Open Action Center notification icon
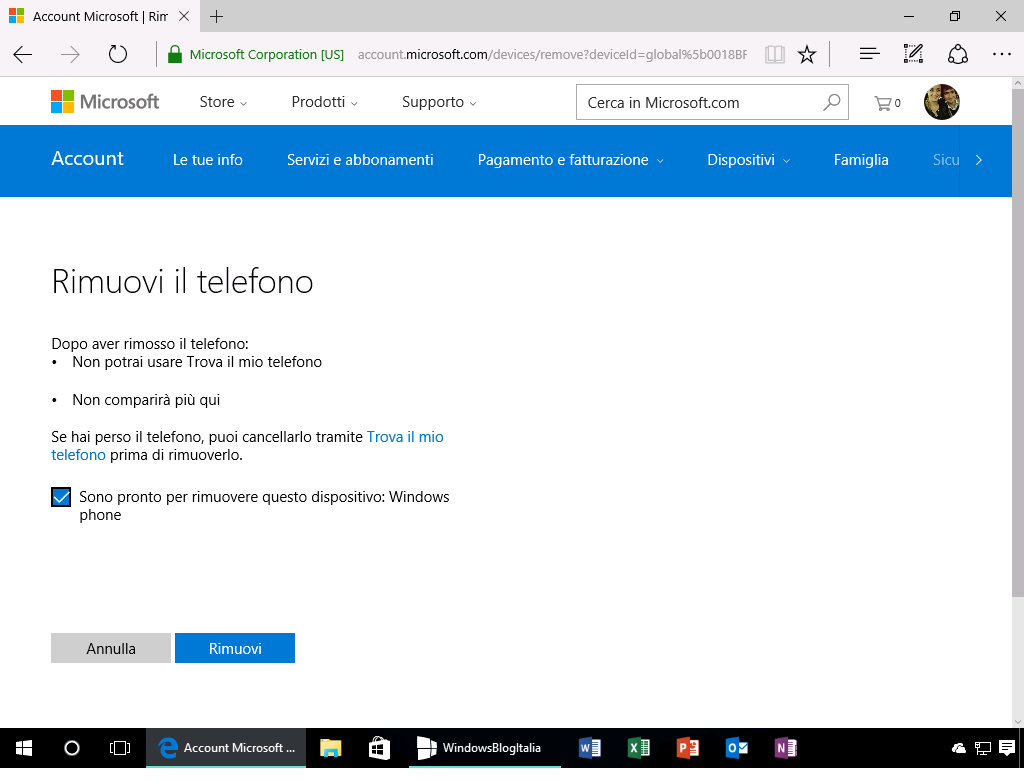This screenshot has height=783, width=1024. [x=1007, y=748]
